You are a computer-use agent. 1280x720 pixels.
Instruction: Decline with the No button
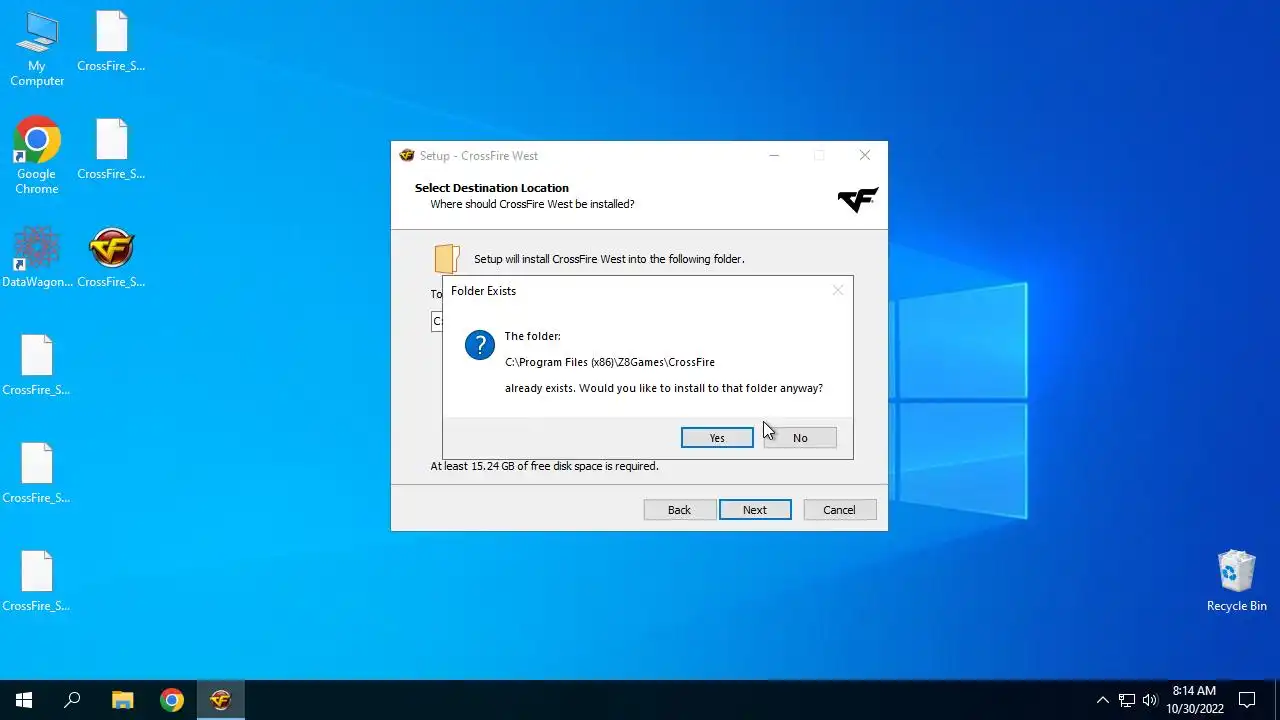800,438
